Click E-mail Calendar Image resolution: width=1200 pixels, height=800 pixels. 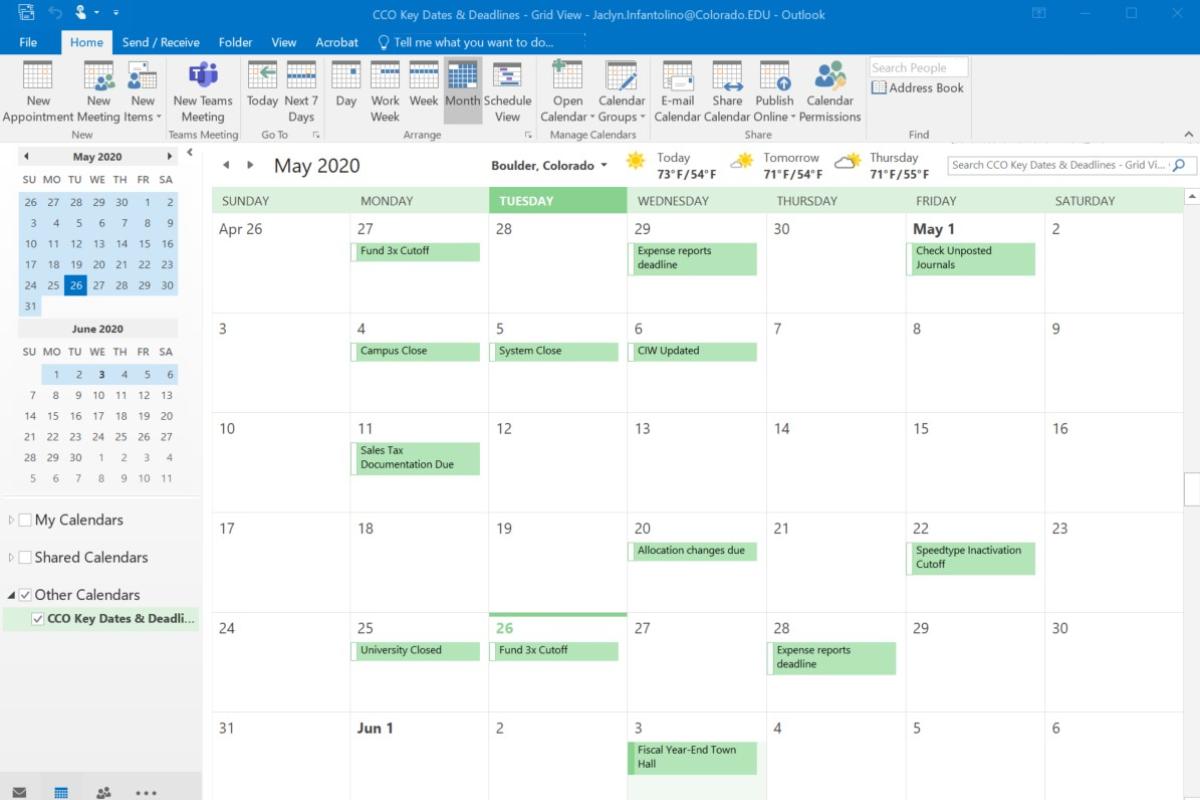tap(677, 92)
